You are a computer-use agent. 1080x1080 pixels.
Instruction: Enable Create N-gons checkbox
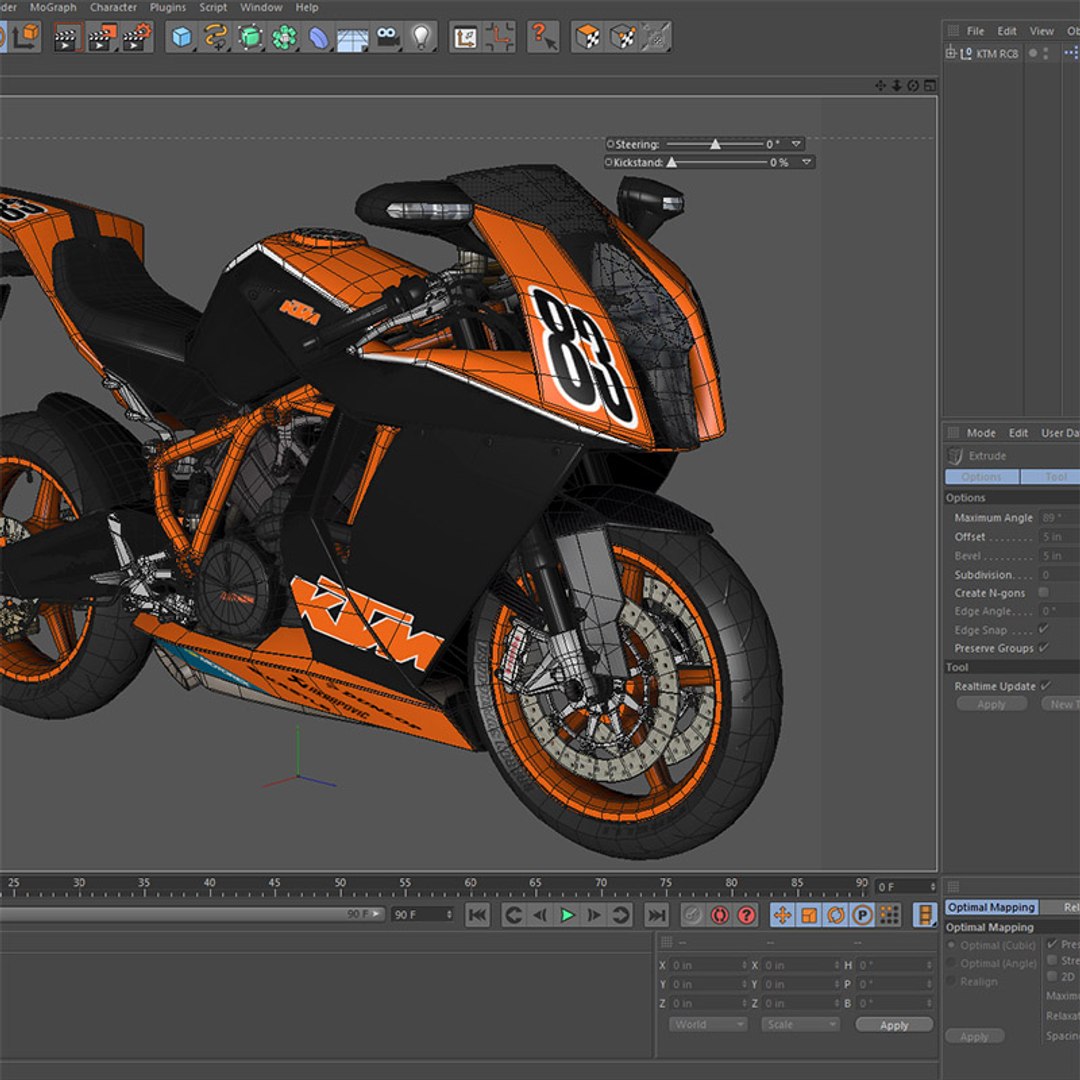coord(1043,592)
